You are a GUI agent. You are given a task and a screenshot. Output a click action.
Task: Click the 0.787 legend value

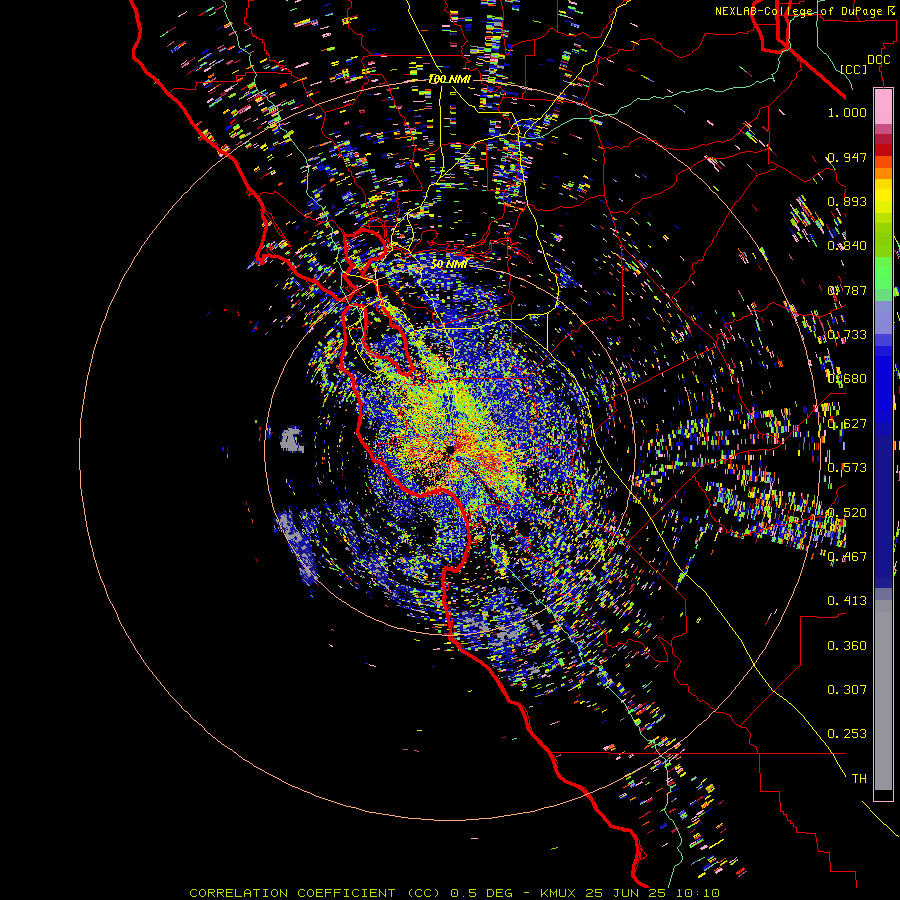(847, 290)
